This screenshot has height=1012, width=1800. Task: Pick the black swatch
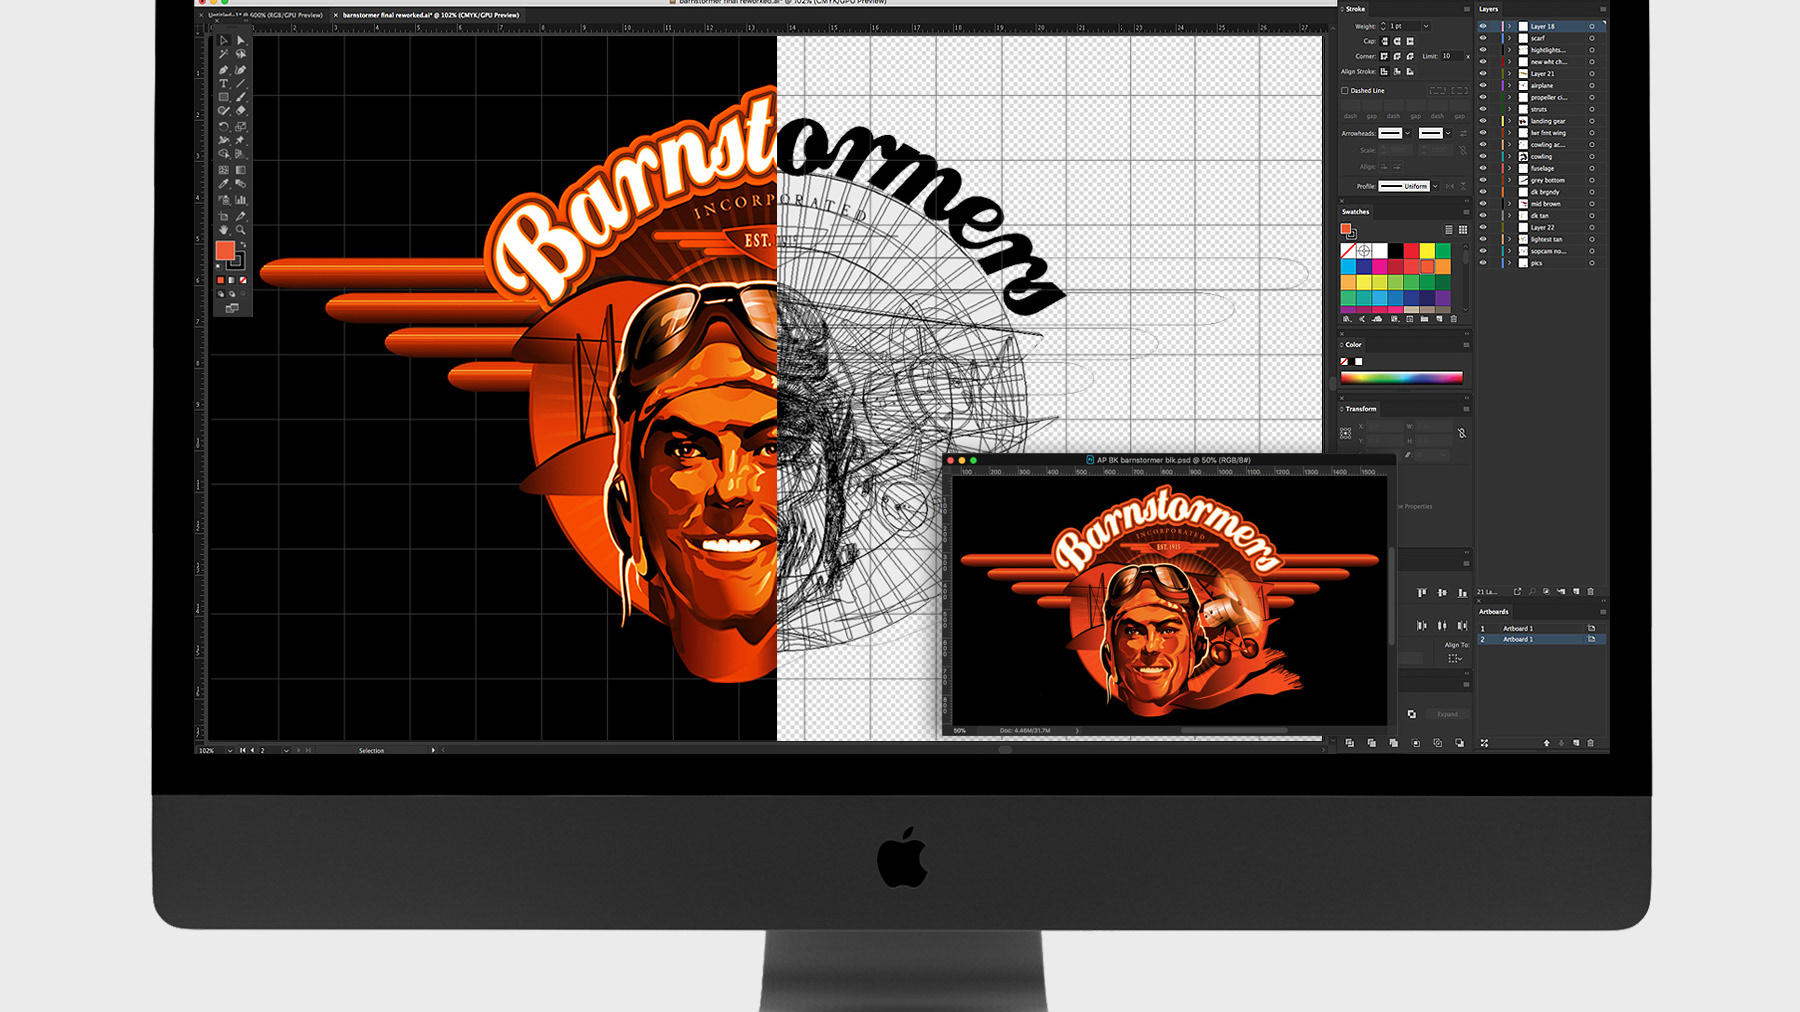tap(1395, 250)
